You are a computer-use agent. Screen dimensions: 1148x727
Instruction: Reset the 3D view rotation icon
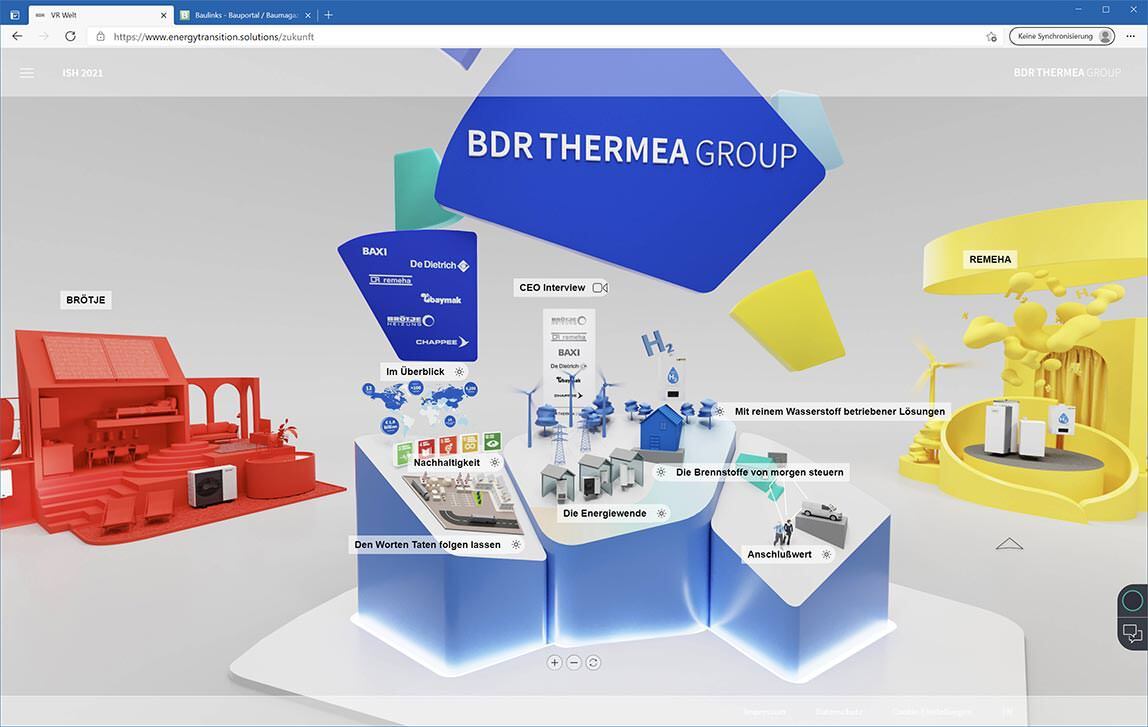click(x=593, y=663)
